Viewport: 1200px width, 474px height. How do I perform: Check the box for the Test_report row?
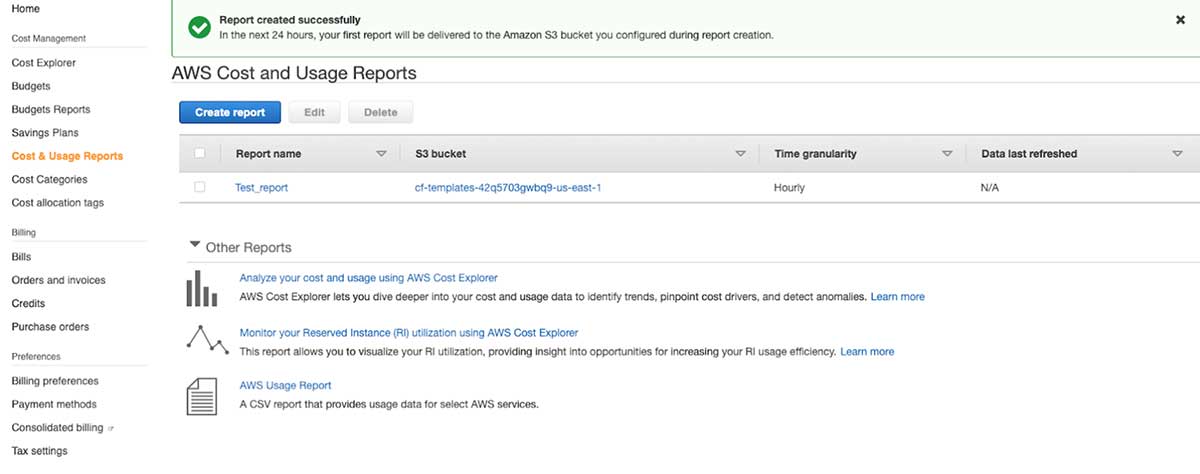200,187
